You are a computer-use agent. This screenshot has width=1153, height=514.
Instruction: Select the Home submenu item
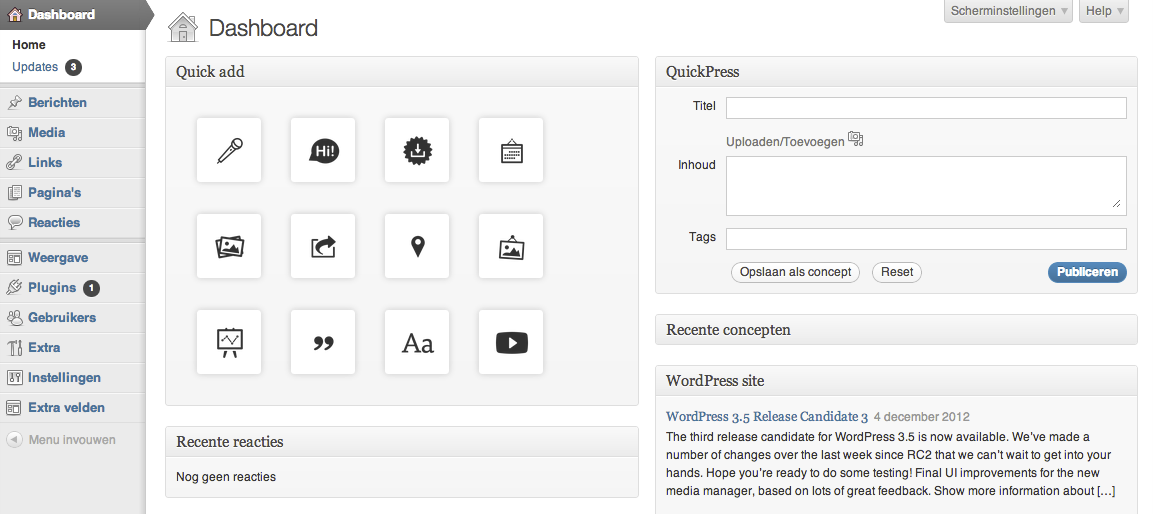click(x=29, y=45)
